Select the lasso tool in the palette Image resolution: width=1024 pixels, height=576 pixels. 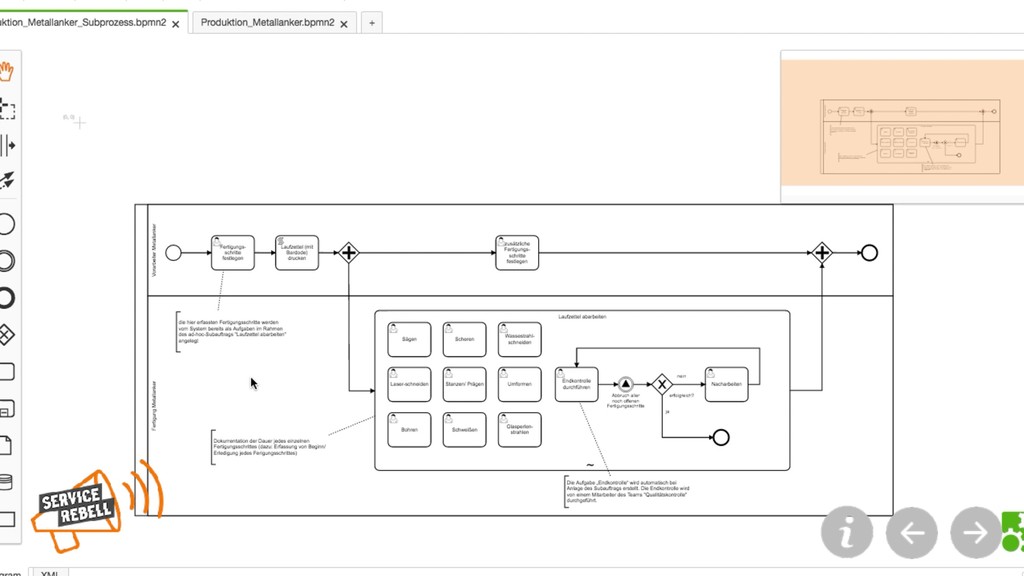7,108
